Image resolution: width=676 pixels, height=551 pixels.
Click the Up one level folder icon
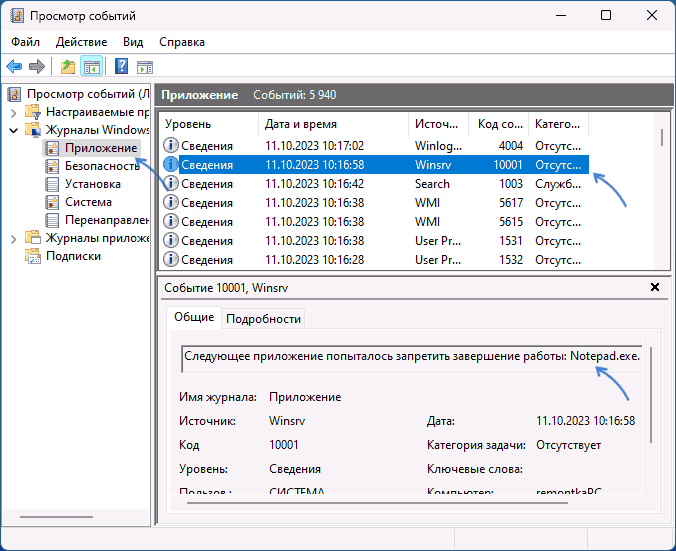coord(67,67)
